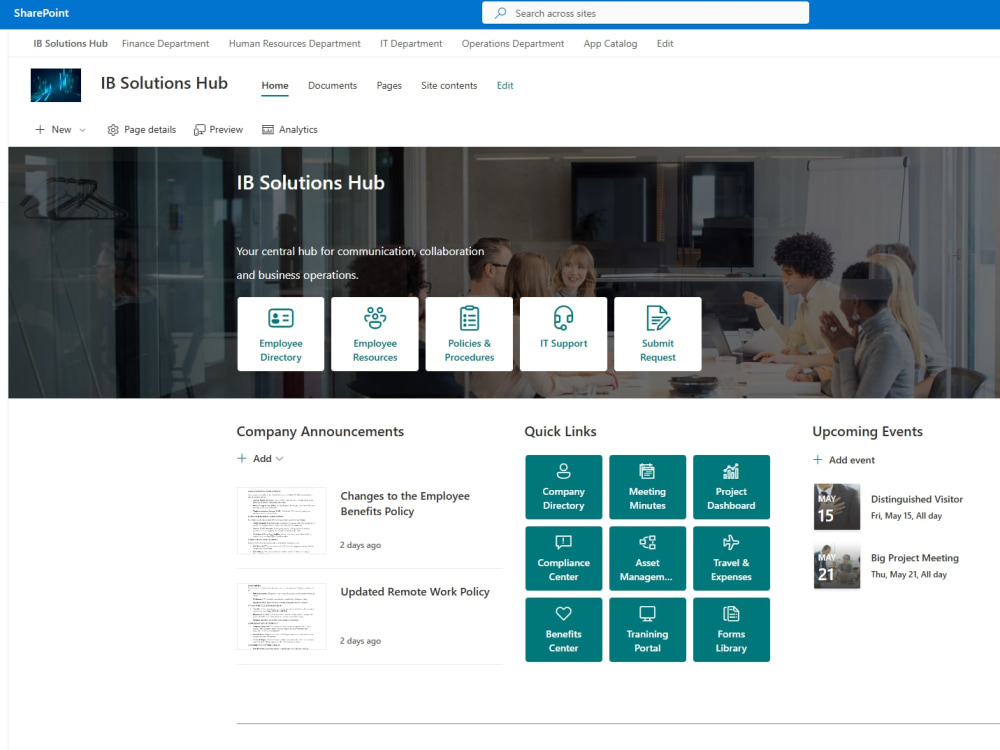Go to Operations Department hub link

pos(513,43)
